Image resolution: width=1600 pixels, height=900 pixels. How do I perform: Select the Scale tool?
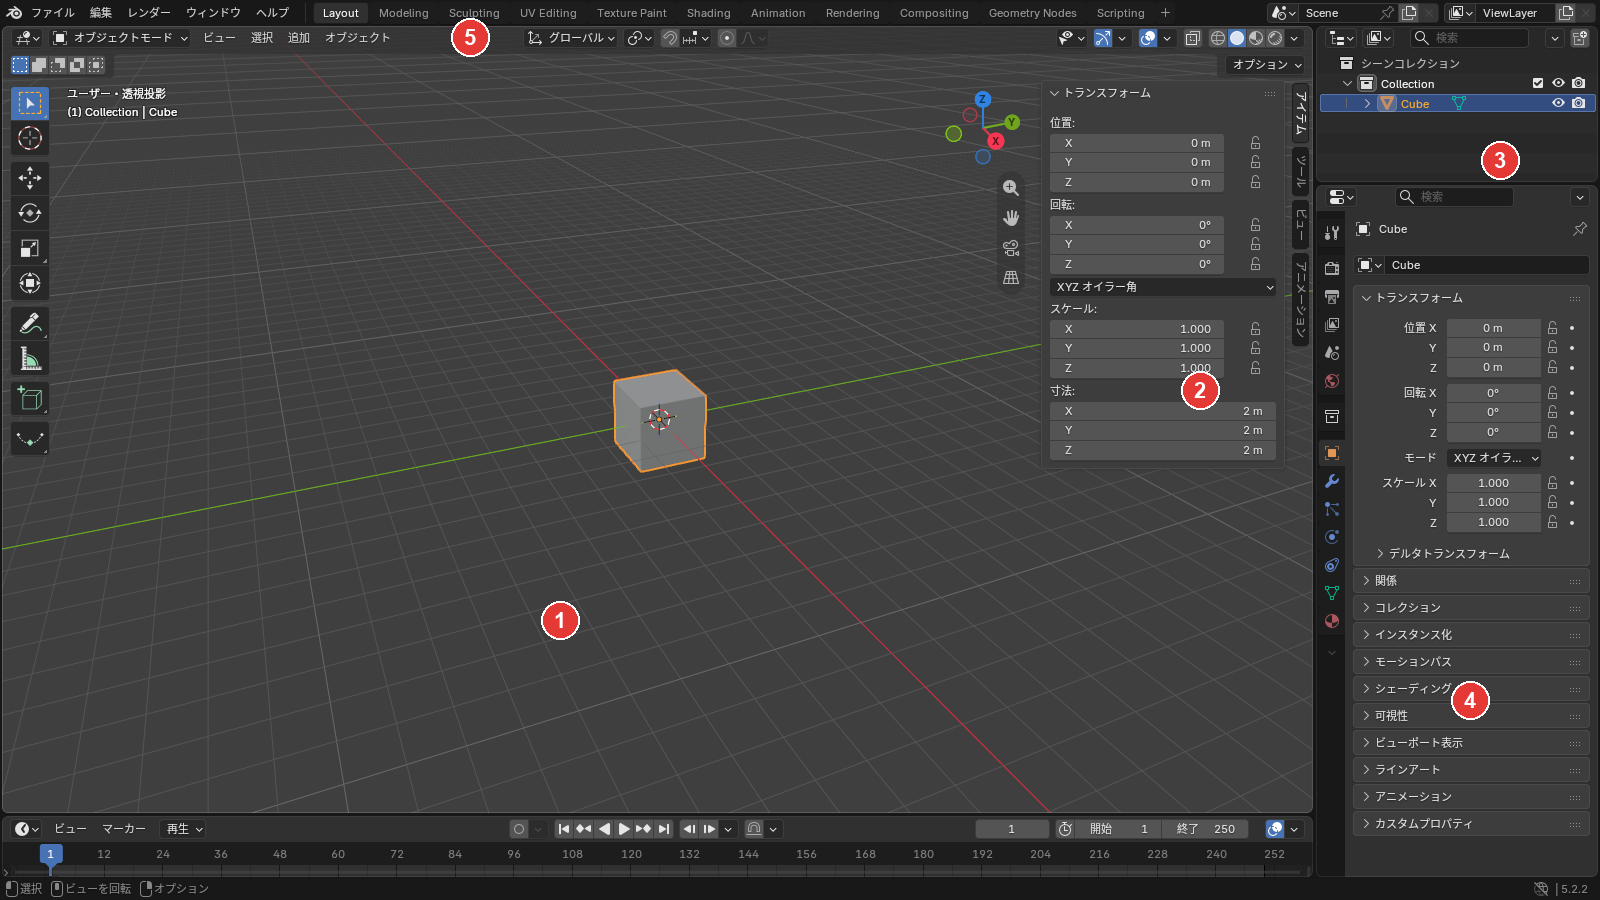click(30, 248)
